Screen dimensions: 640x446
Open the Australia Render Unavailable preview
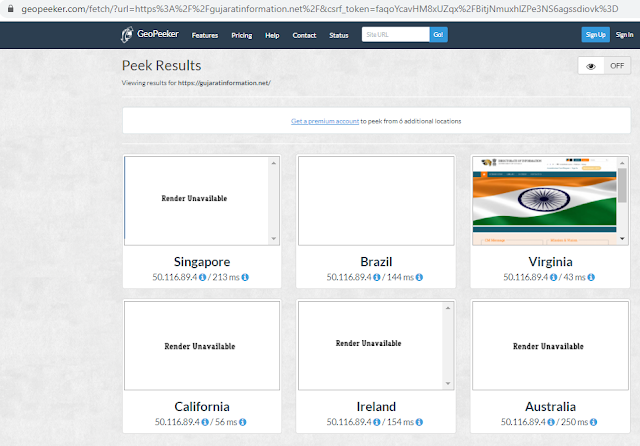click(550, 346)
